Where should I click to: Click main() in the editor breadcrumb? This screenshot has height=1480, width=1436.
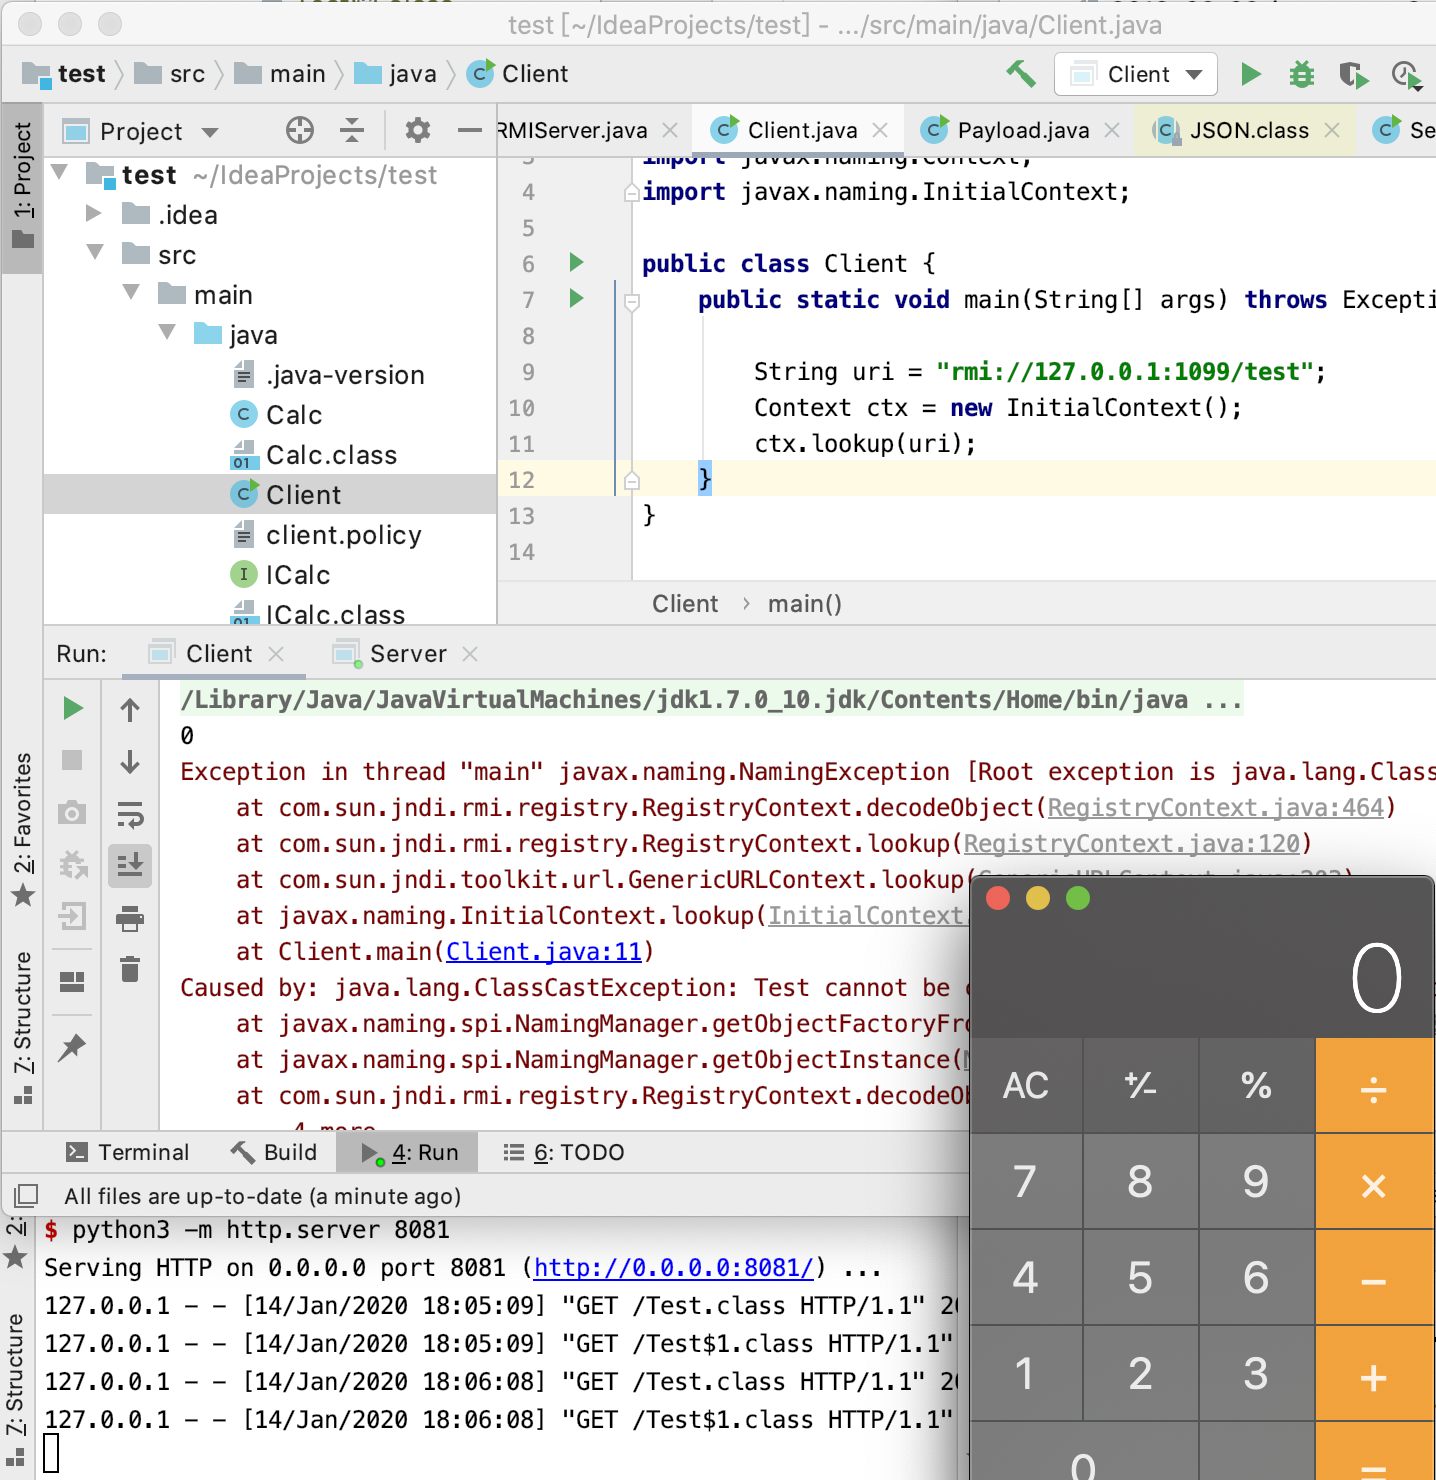(x=805, y=604)
